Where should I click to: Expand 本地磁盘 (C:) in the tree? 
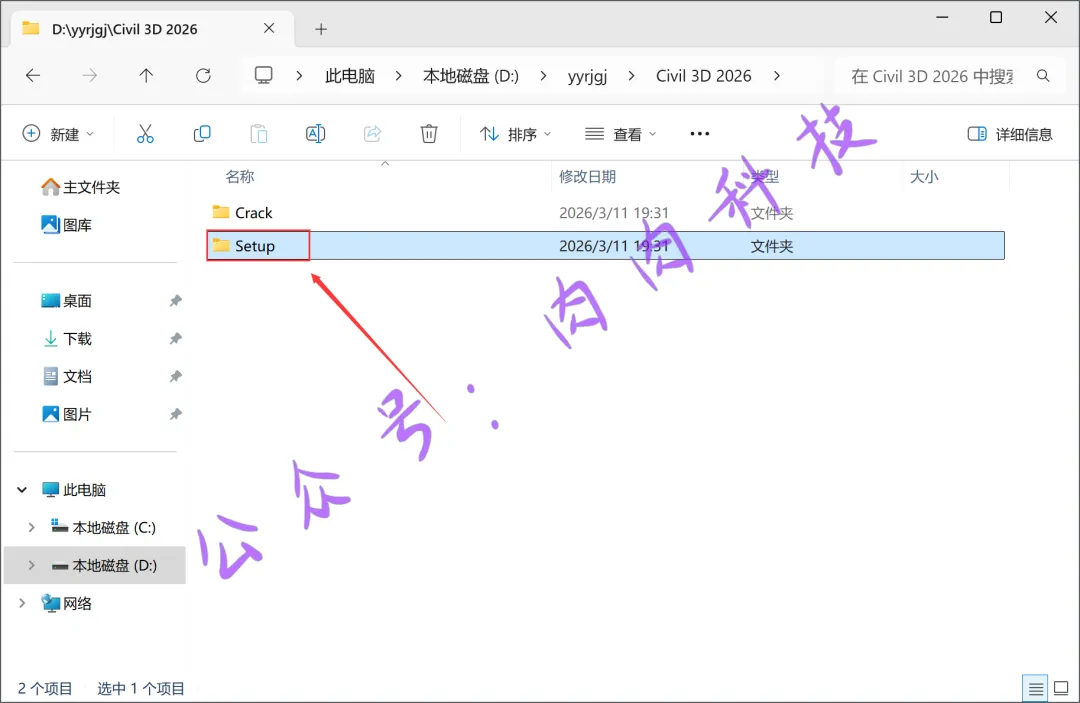click(31, 527)
